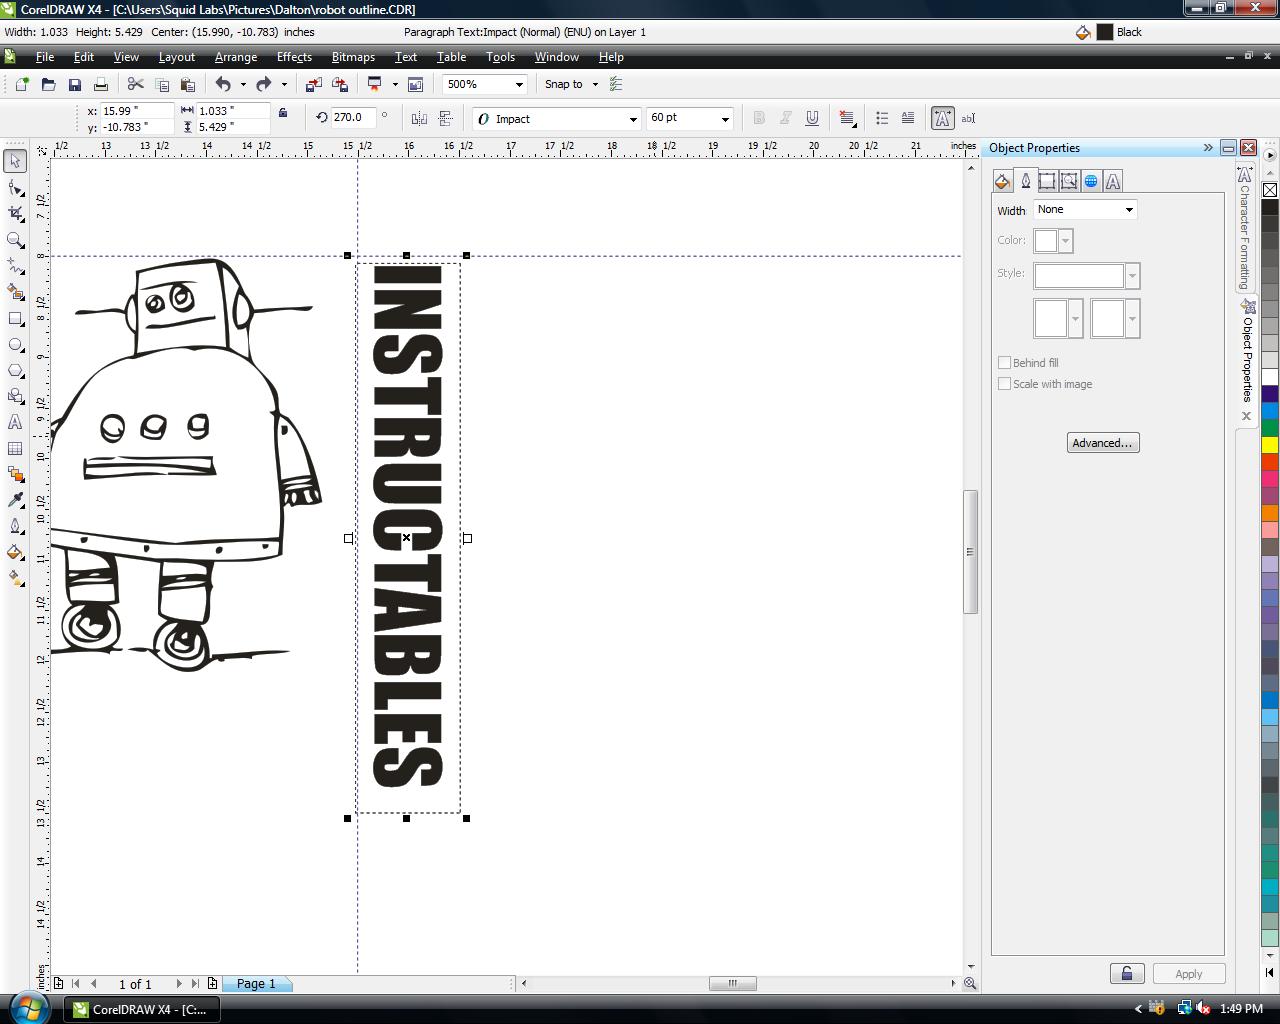1280x1024 pixels.
Task: Expand the Object Properties docker chevron
Action: click(x=1208, y=148)
